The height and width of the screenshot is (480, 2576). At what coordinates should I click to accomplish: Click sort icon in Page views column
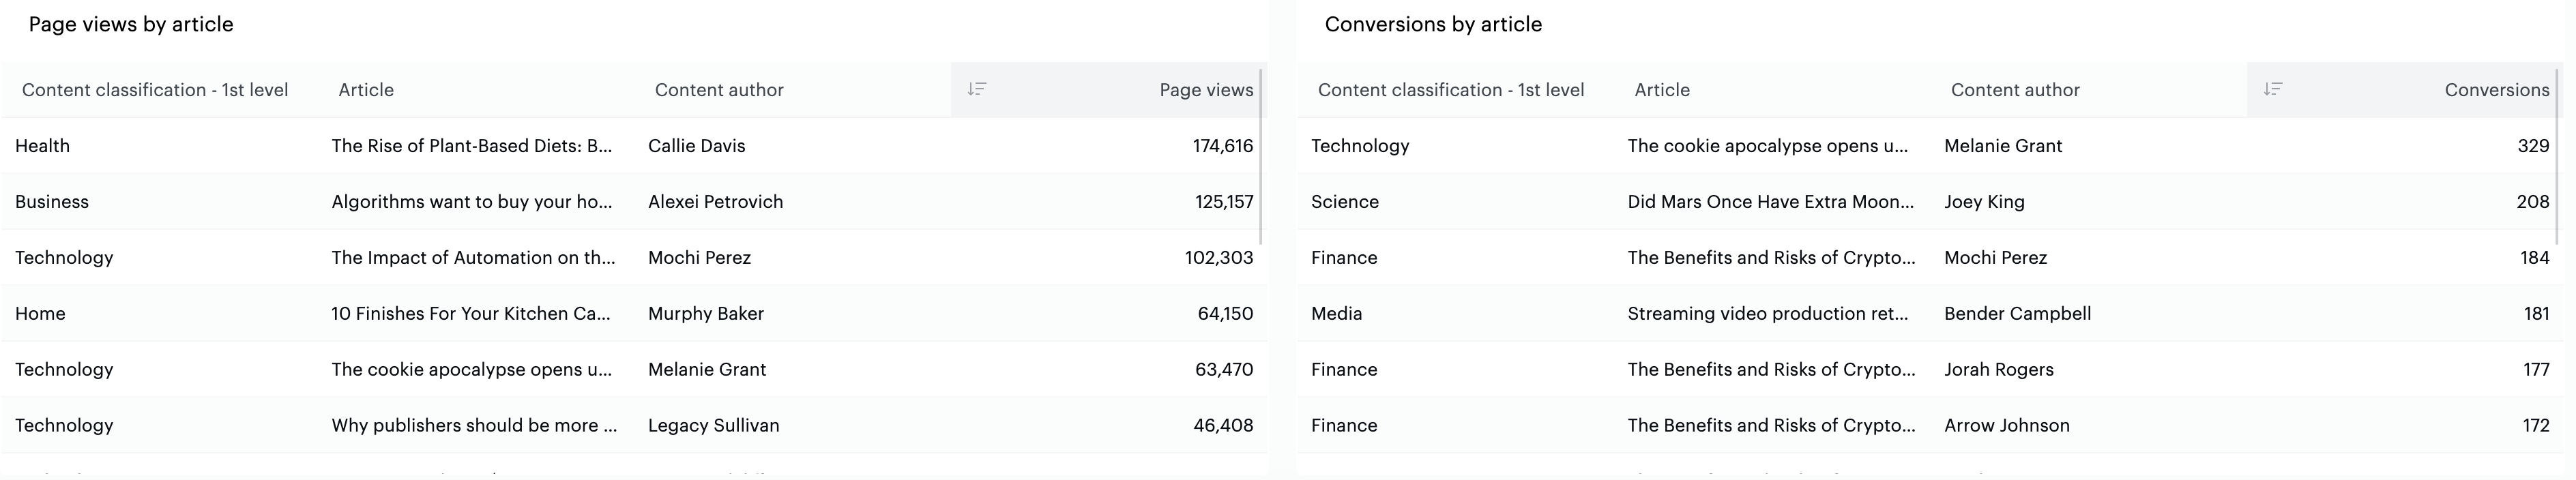977,90
